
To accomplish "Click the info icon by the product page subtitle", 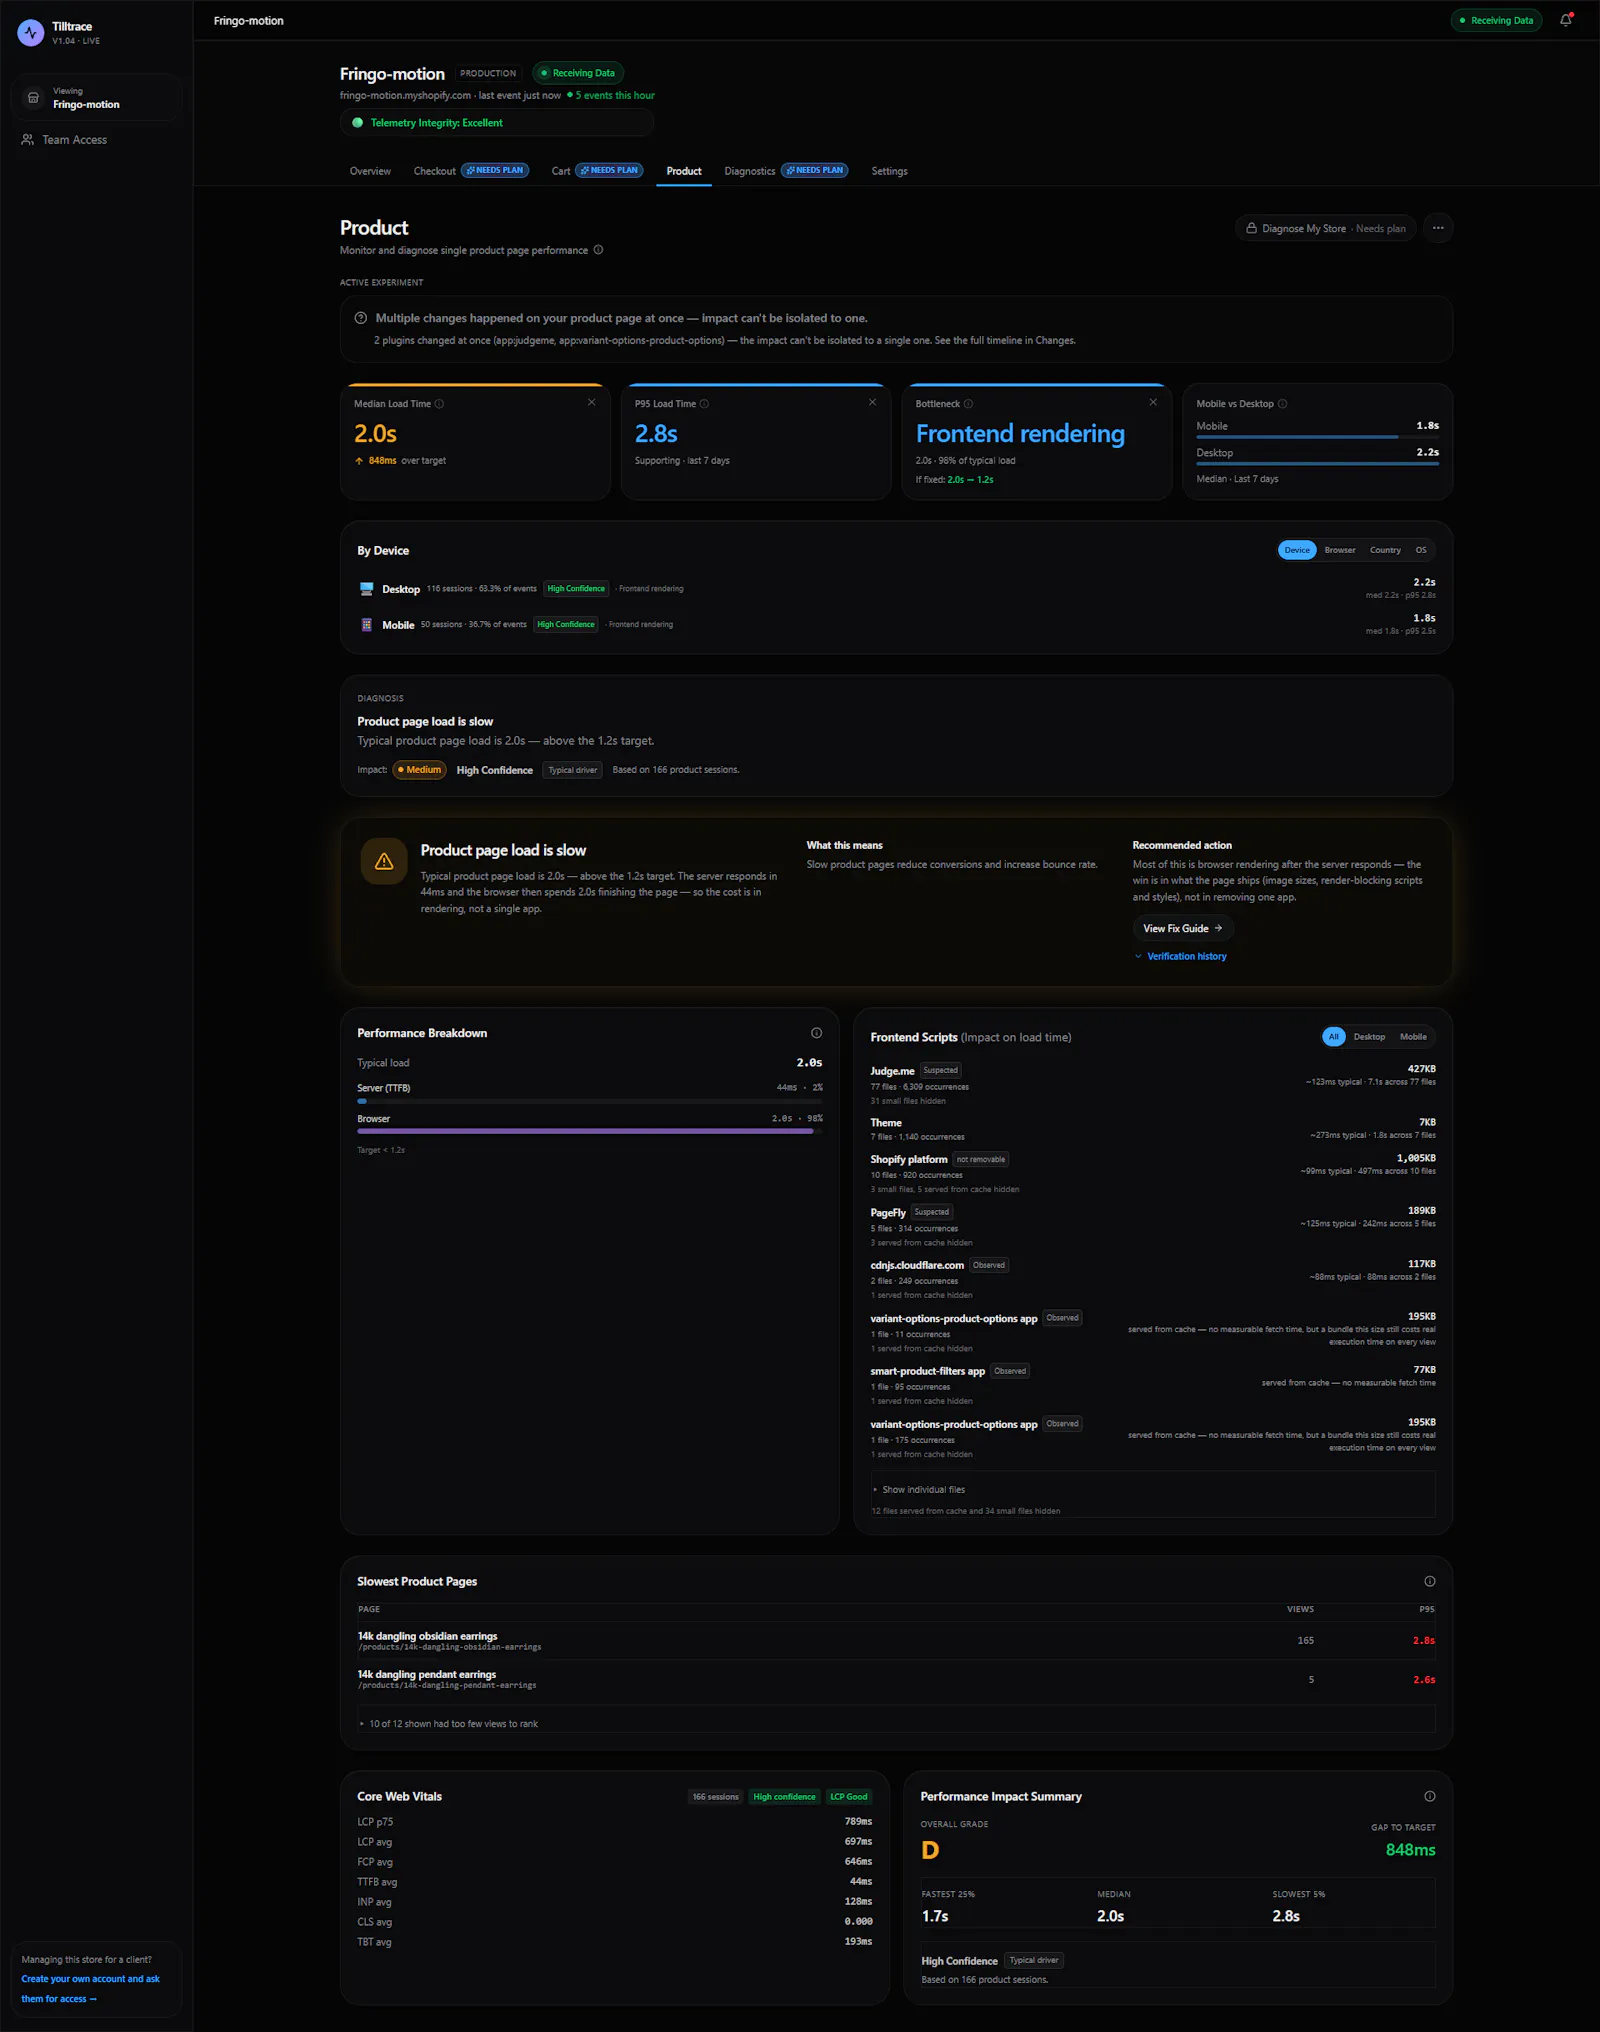I will (598, 250).
